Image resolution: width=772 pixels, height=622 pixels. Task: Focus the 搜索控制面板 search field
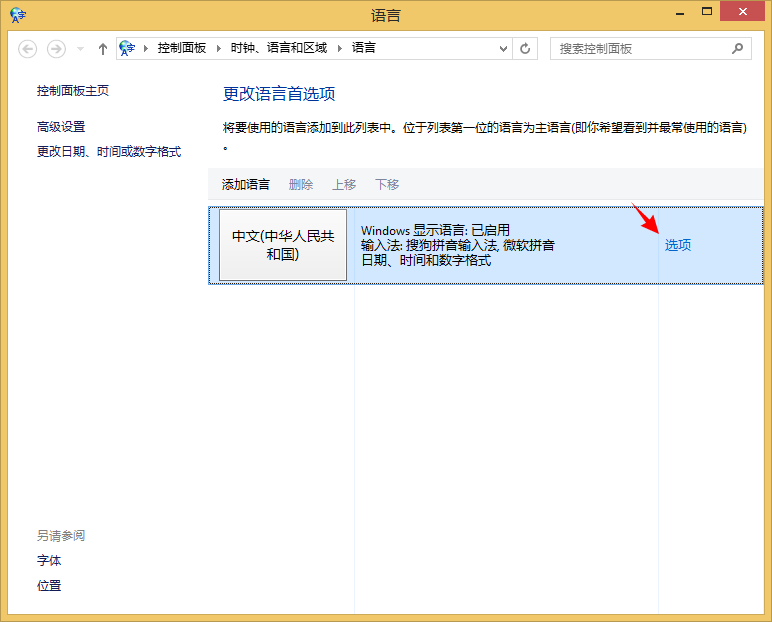651,48
